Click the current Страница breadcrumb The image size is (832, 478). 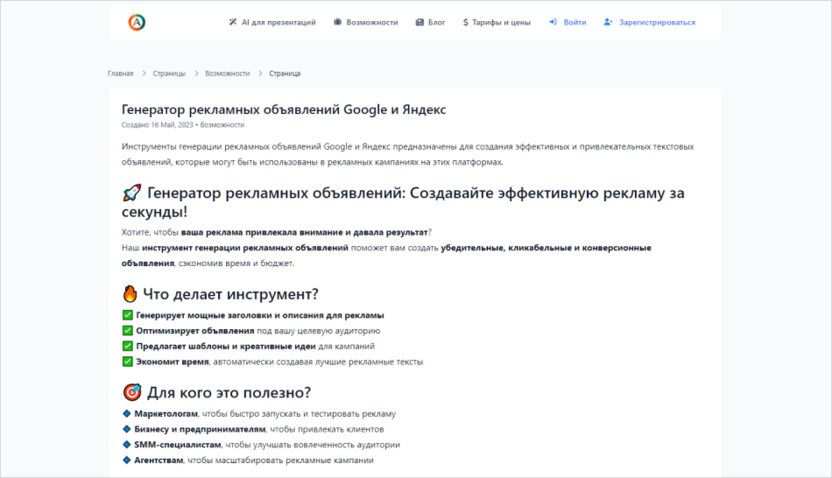284,74
